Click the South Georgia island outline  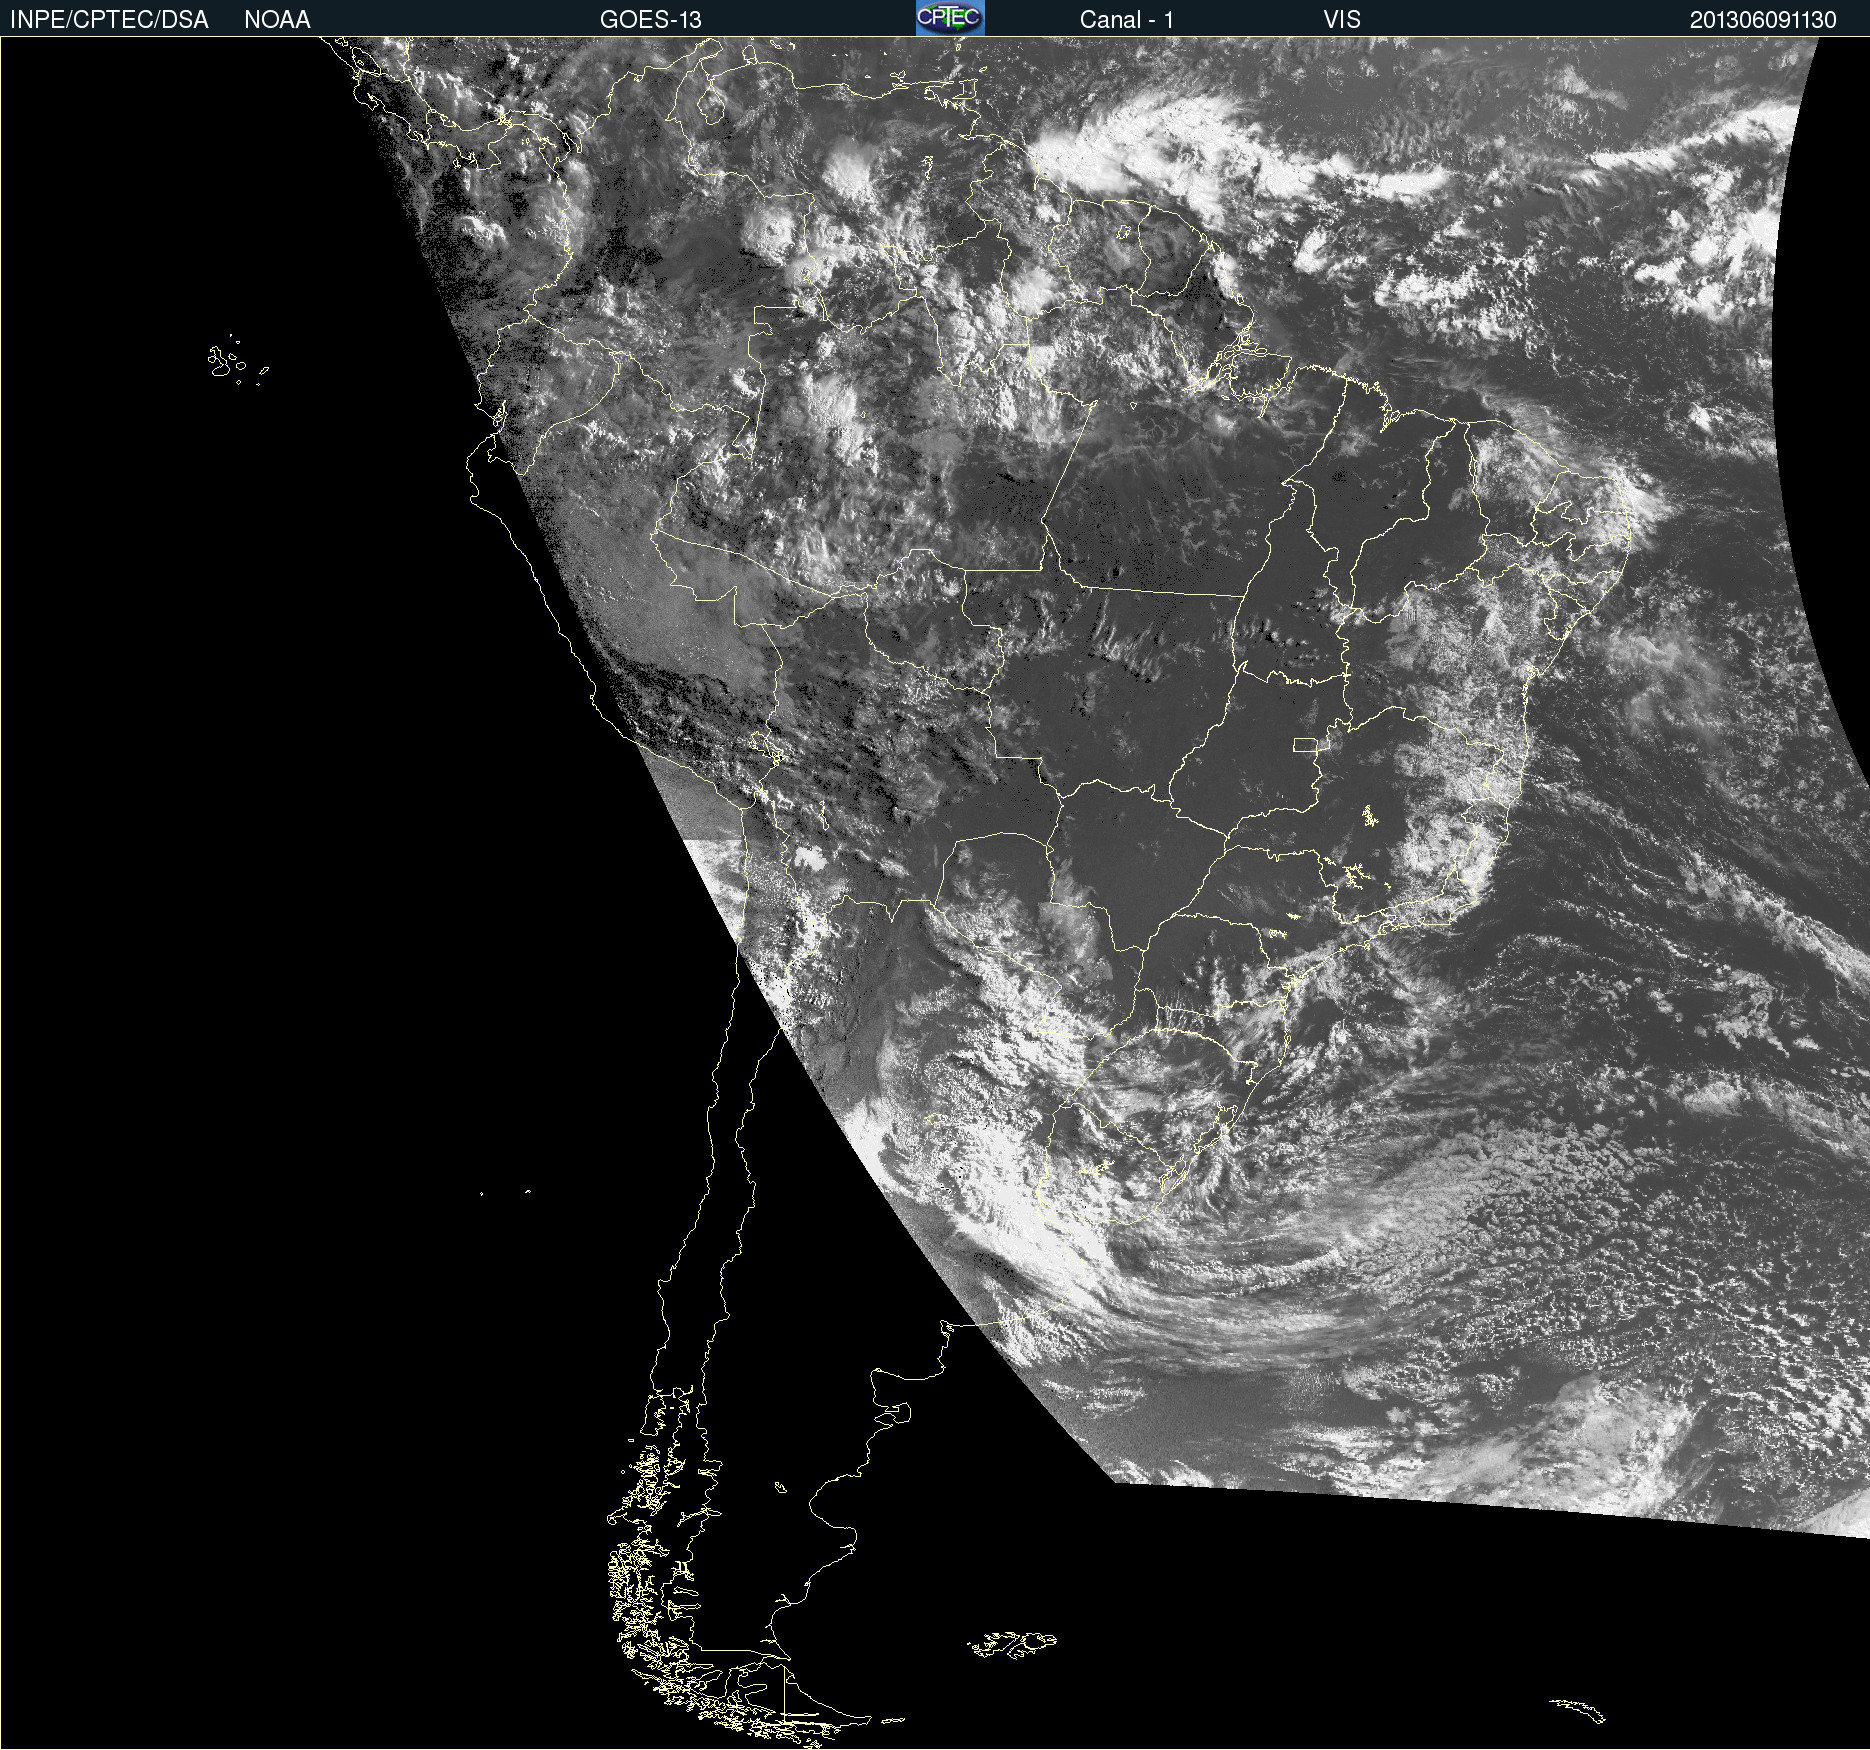click(1578, 1709)
